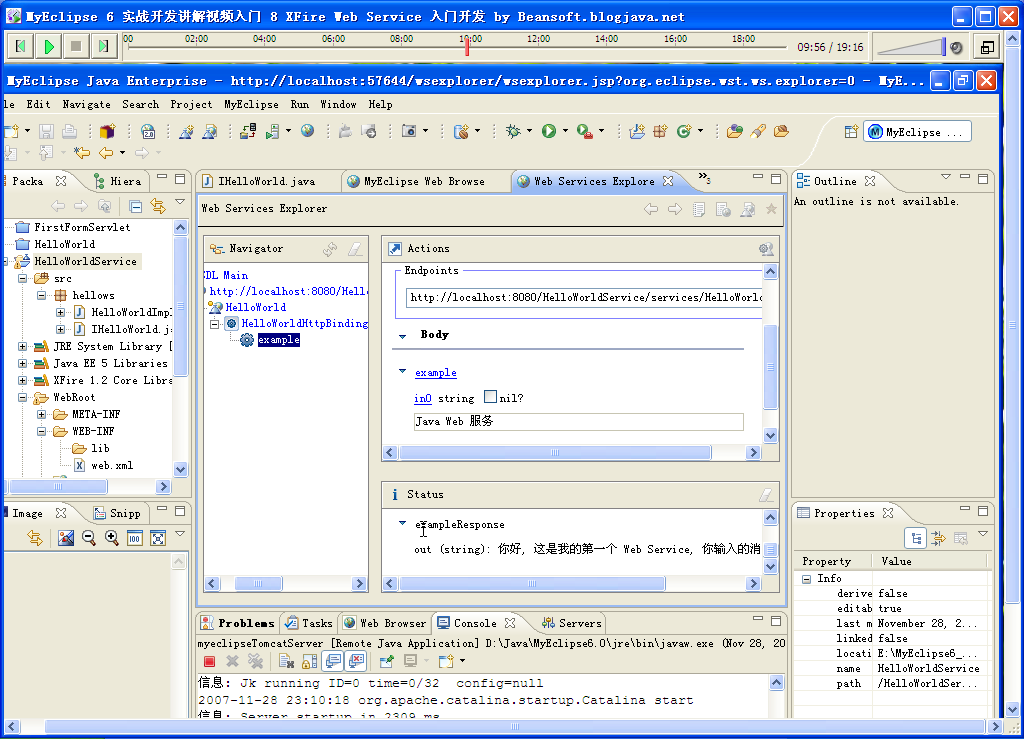The height and width of the screenshot is (739, 1024).
Task: Click the video player Stop button
Action: pos(76,46)
